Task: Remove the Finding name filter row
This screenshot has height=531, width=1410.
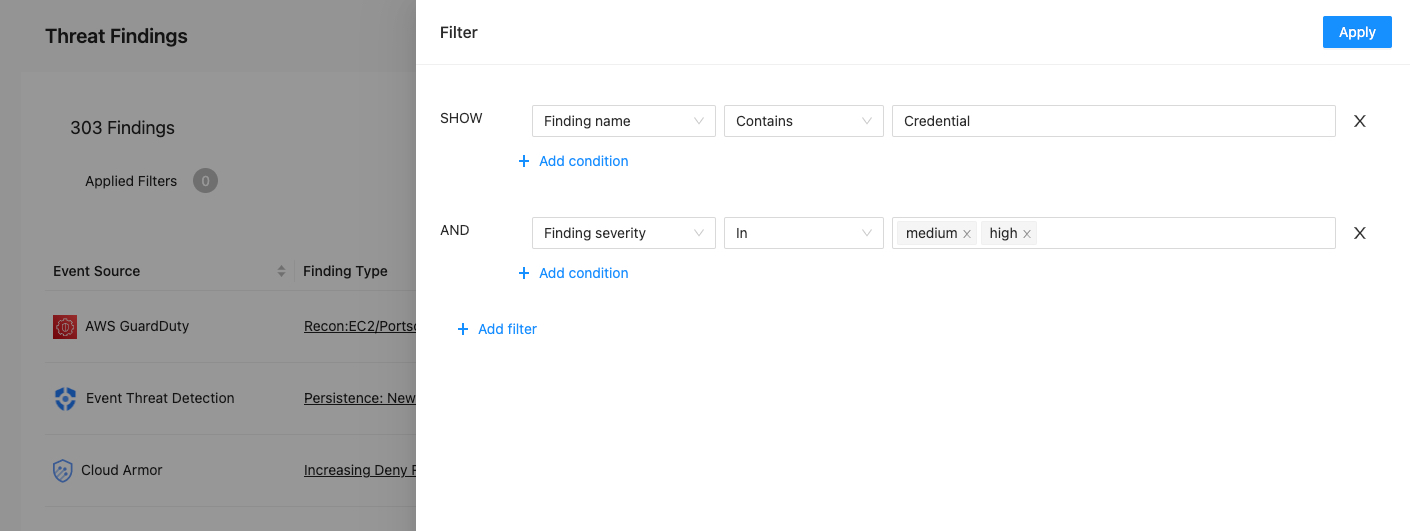Action: click(1359, 121)
